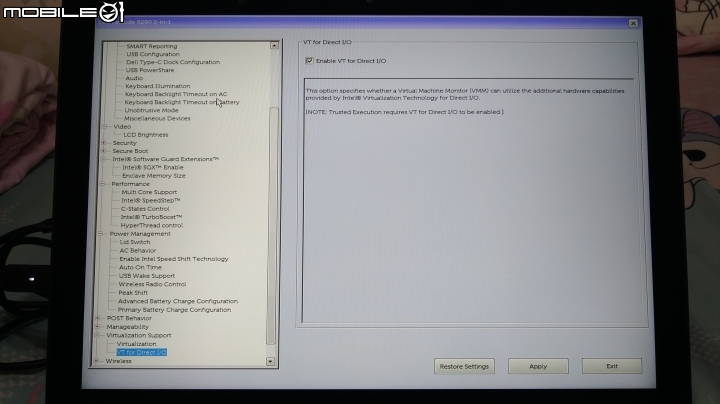Screen dimensions: 720x404
Task: Open USB Wake Support
Action: 146,276
